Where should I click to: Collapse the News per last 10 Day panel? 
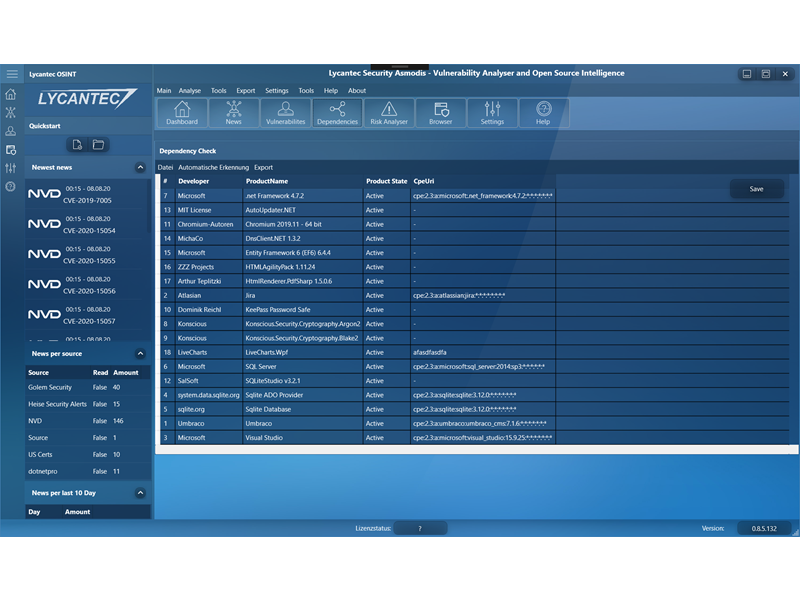tap(140, 493)
